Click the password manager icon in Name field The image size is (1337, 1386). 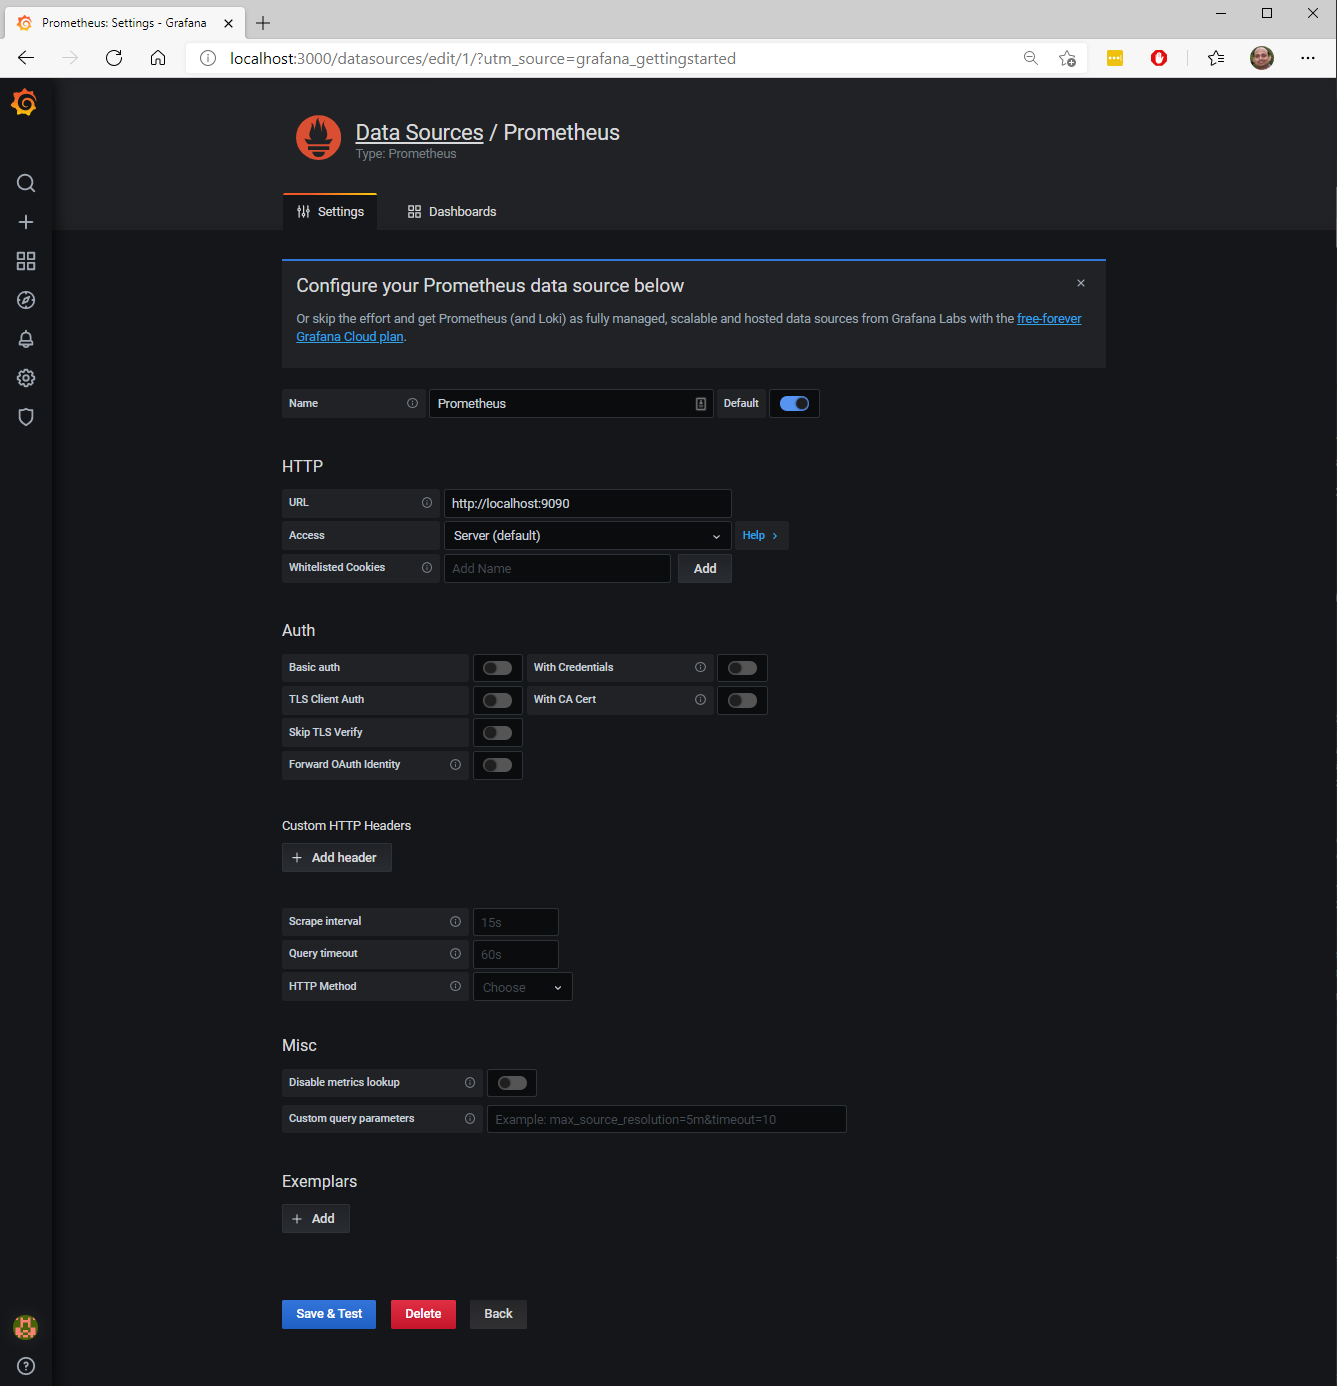701,404
